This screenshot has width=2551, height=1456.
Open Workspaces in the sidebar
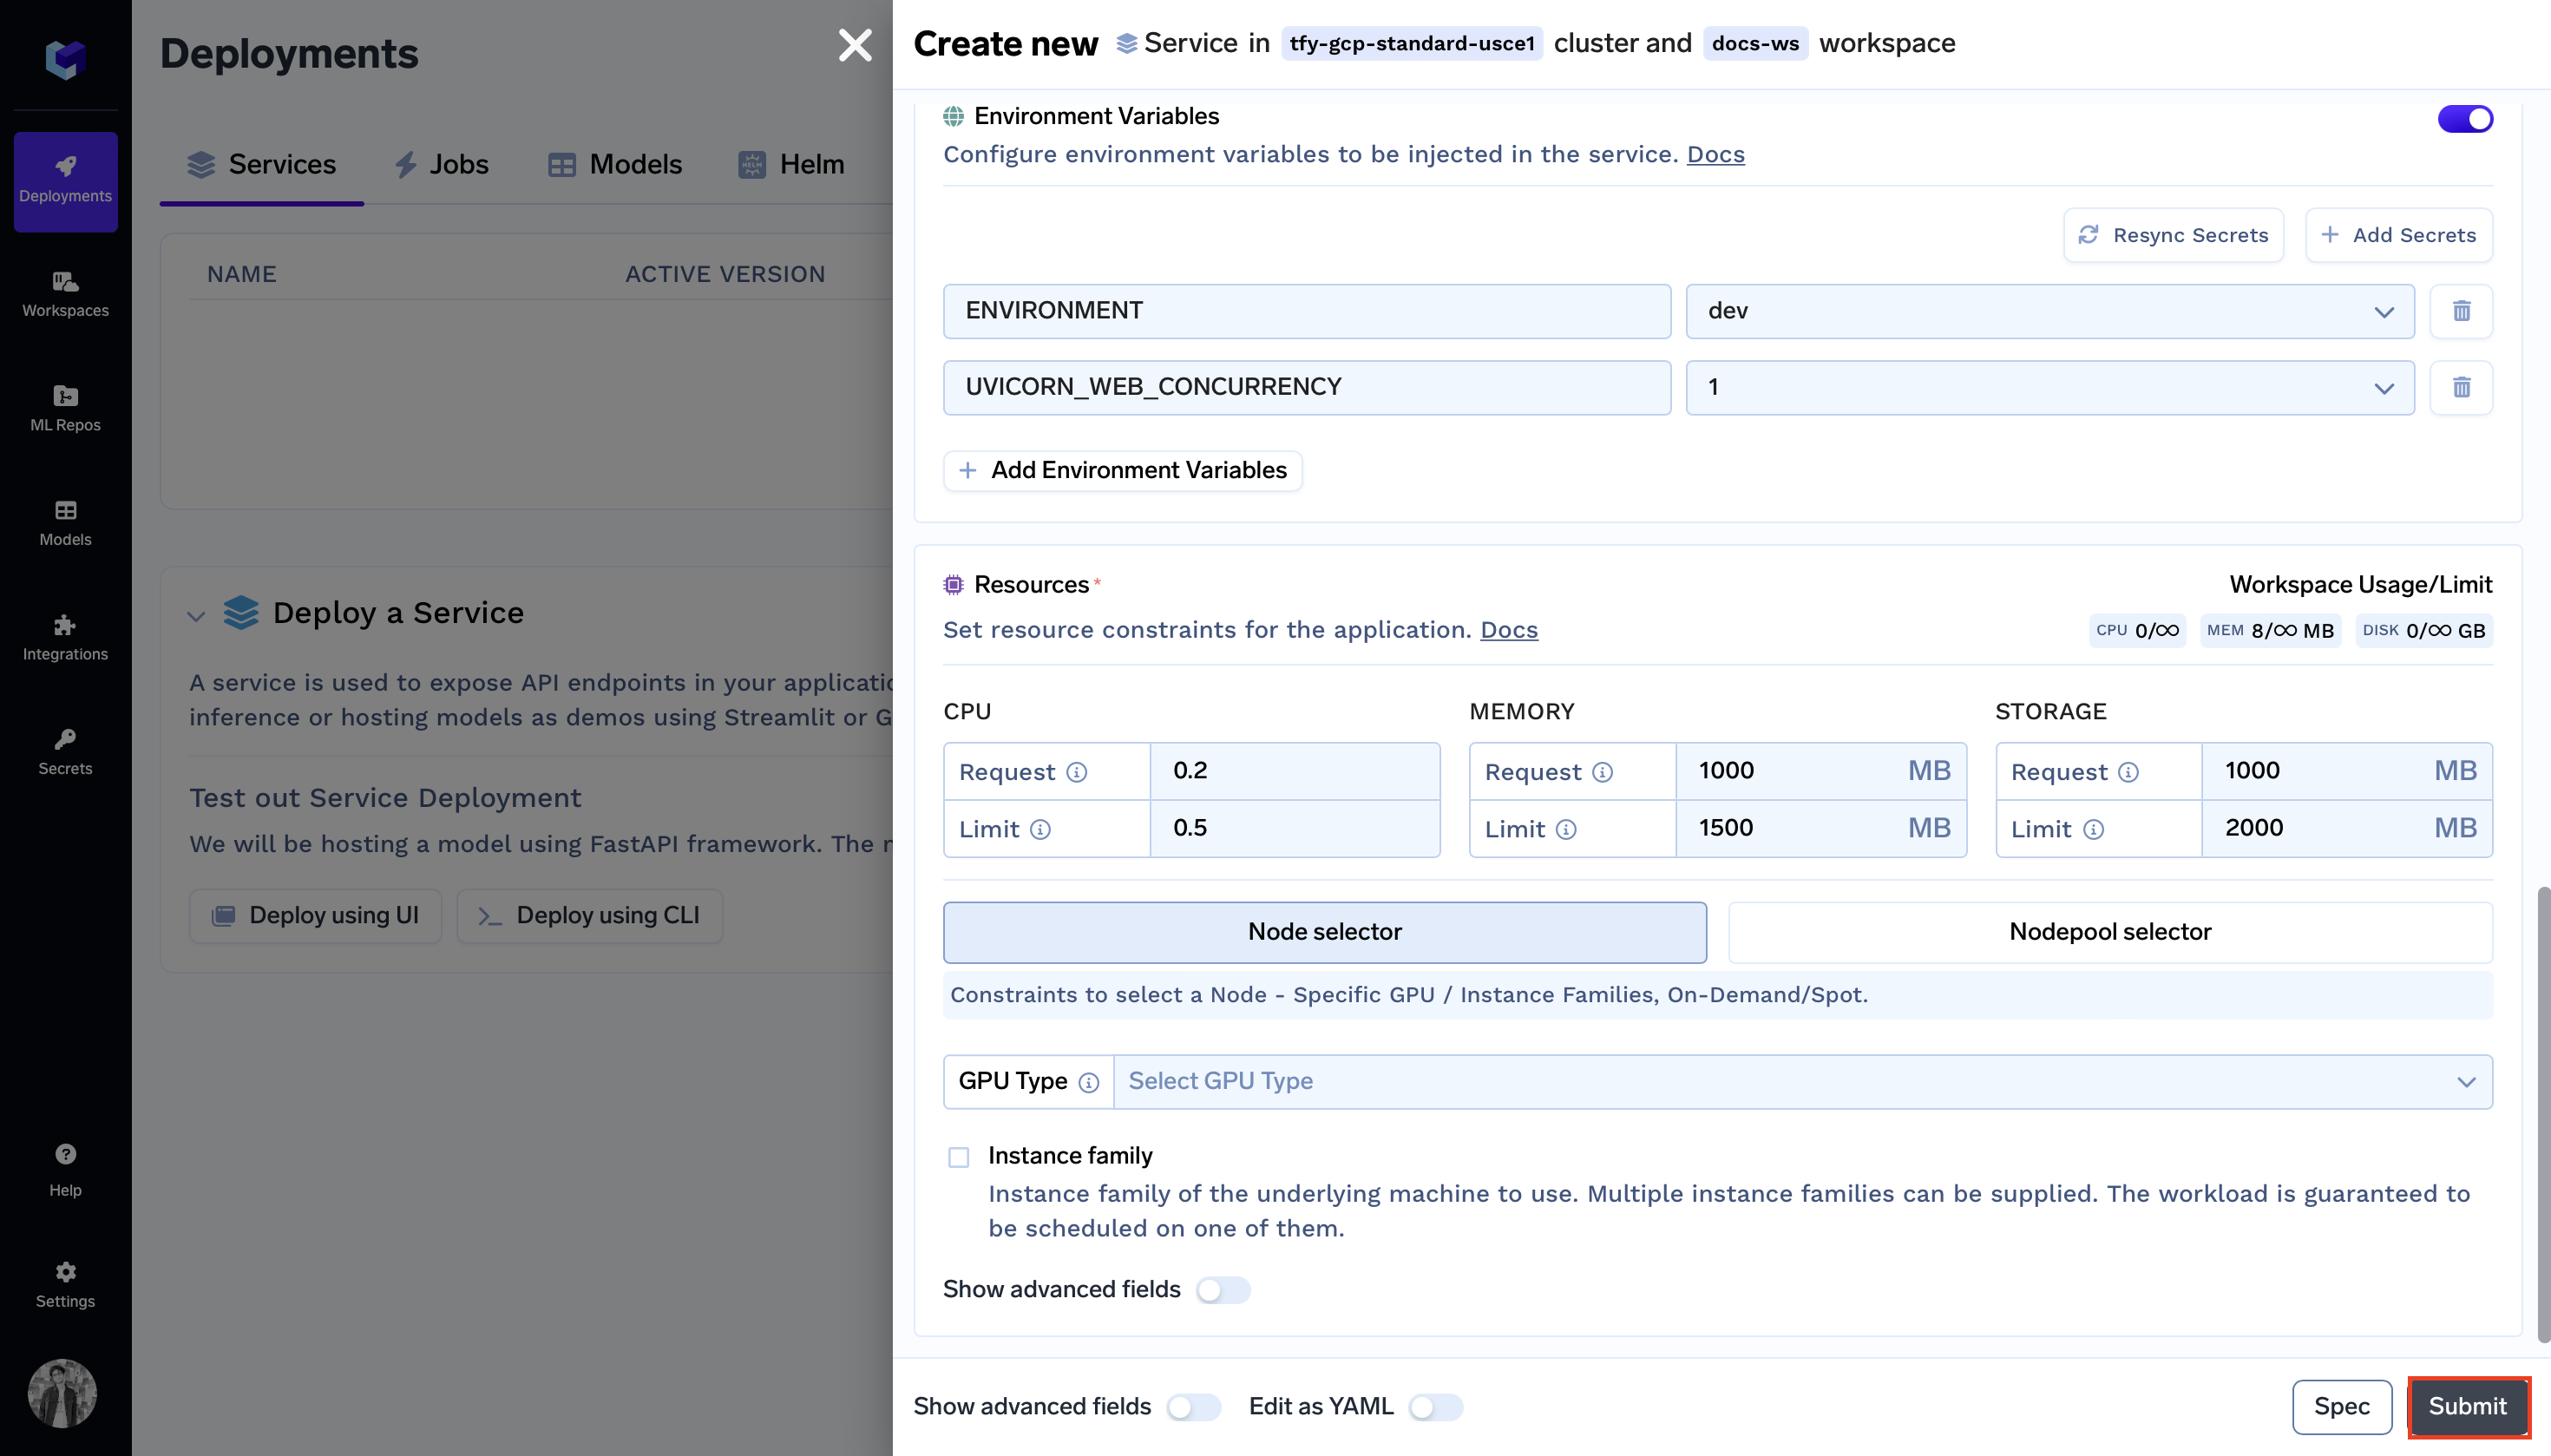click(x=65, y=295)
